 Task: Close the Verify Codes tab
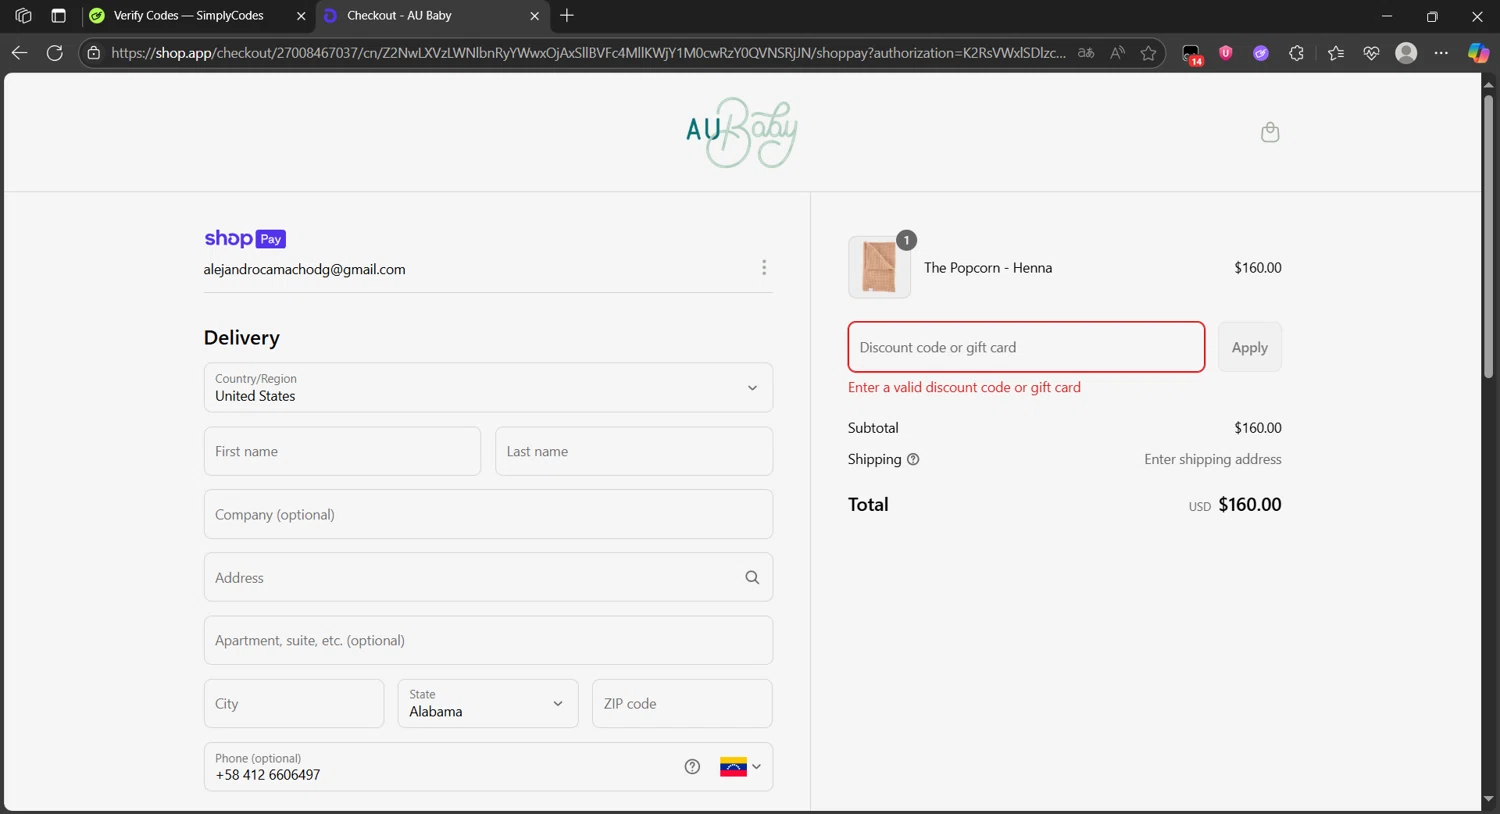301,16
